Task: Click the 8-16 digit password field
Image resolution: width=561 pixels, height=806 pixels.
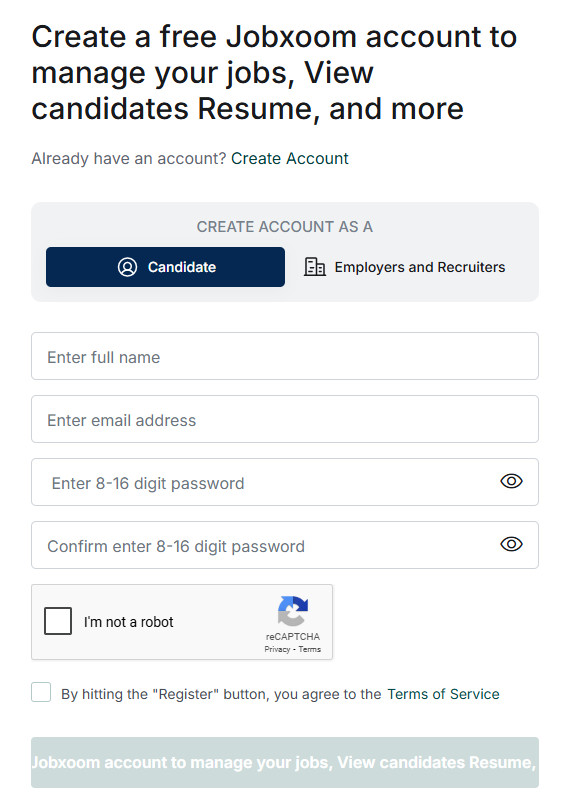Action: click(285, 482)
